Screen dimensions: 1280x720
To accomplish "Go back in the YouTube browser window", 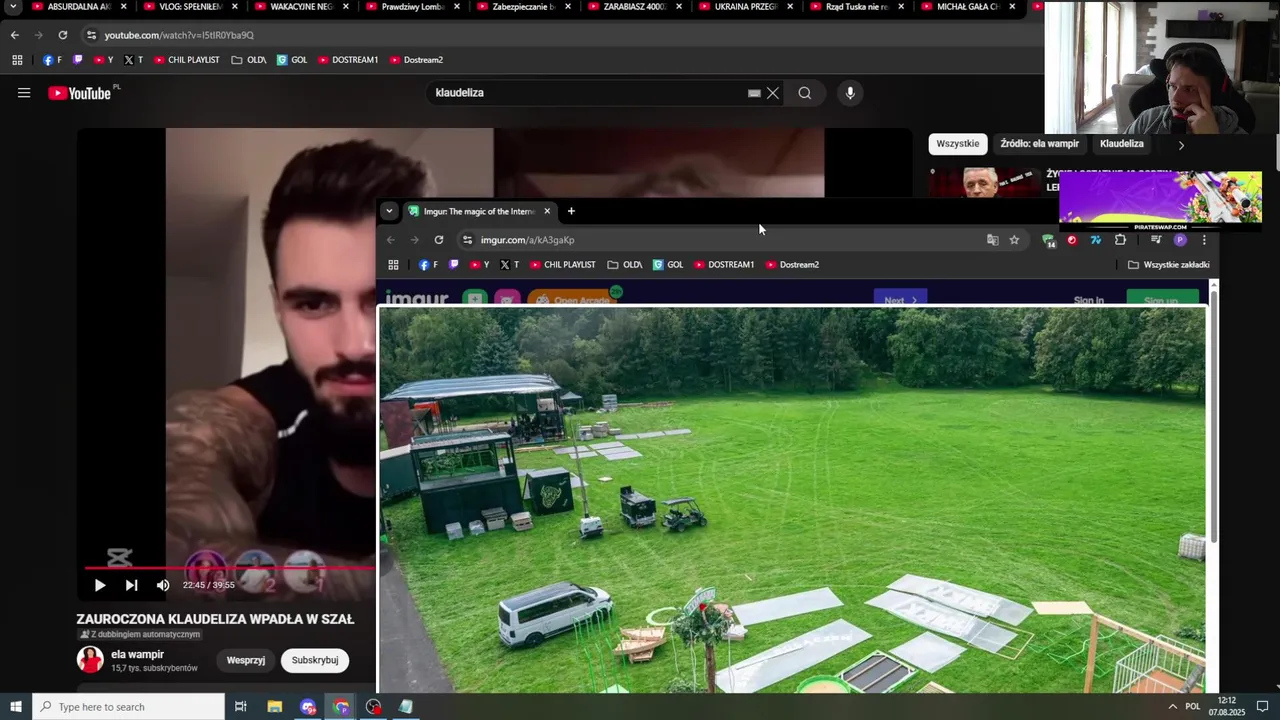I will (15, 35).
